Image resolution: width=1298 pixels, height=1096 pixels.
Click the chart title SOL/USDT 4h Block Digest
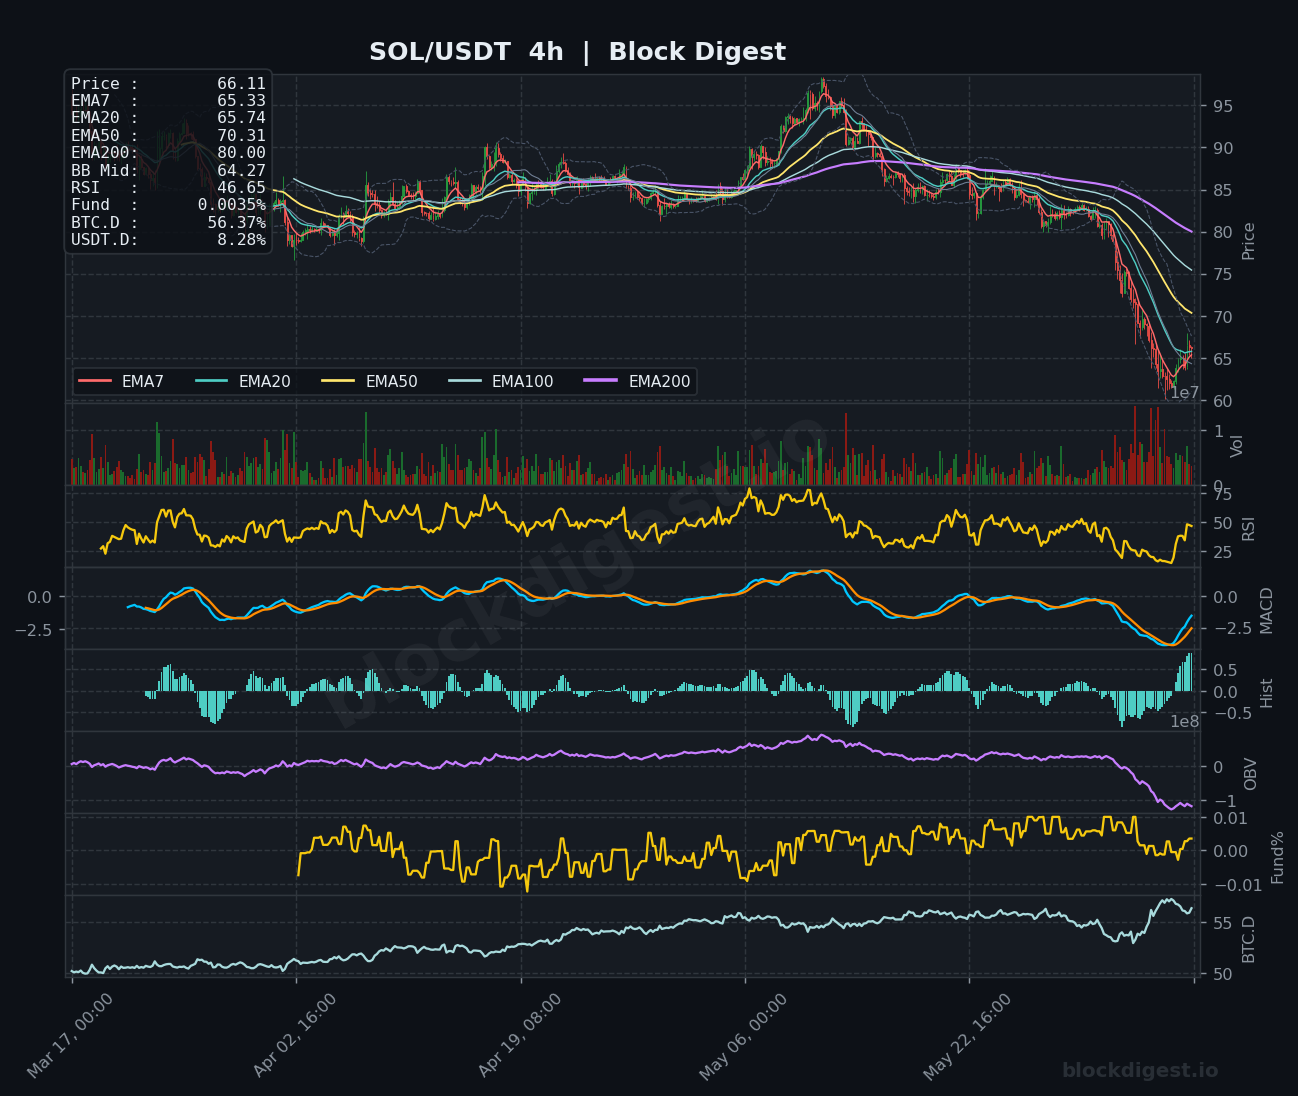[577, 52]
